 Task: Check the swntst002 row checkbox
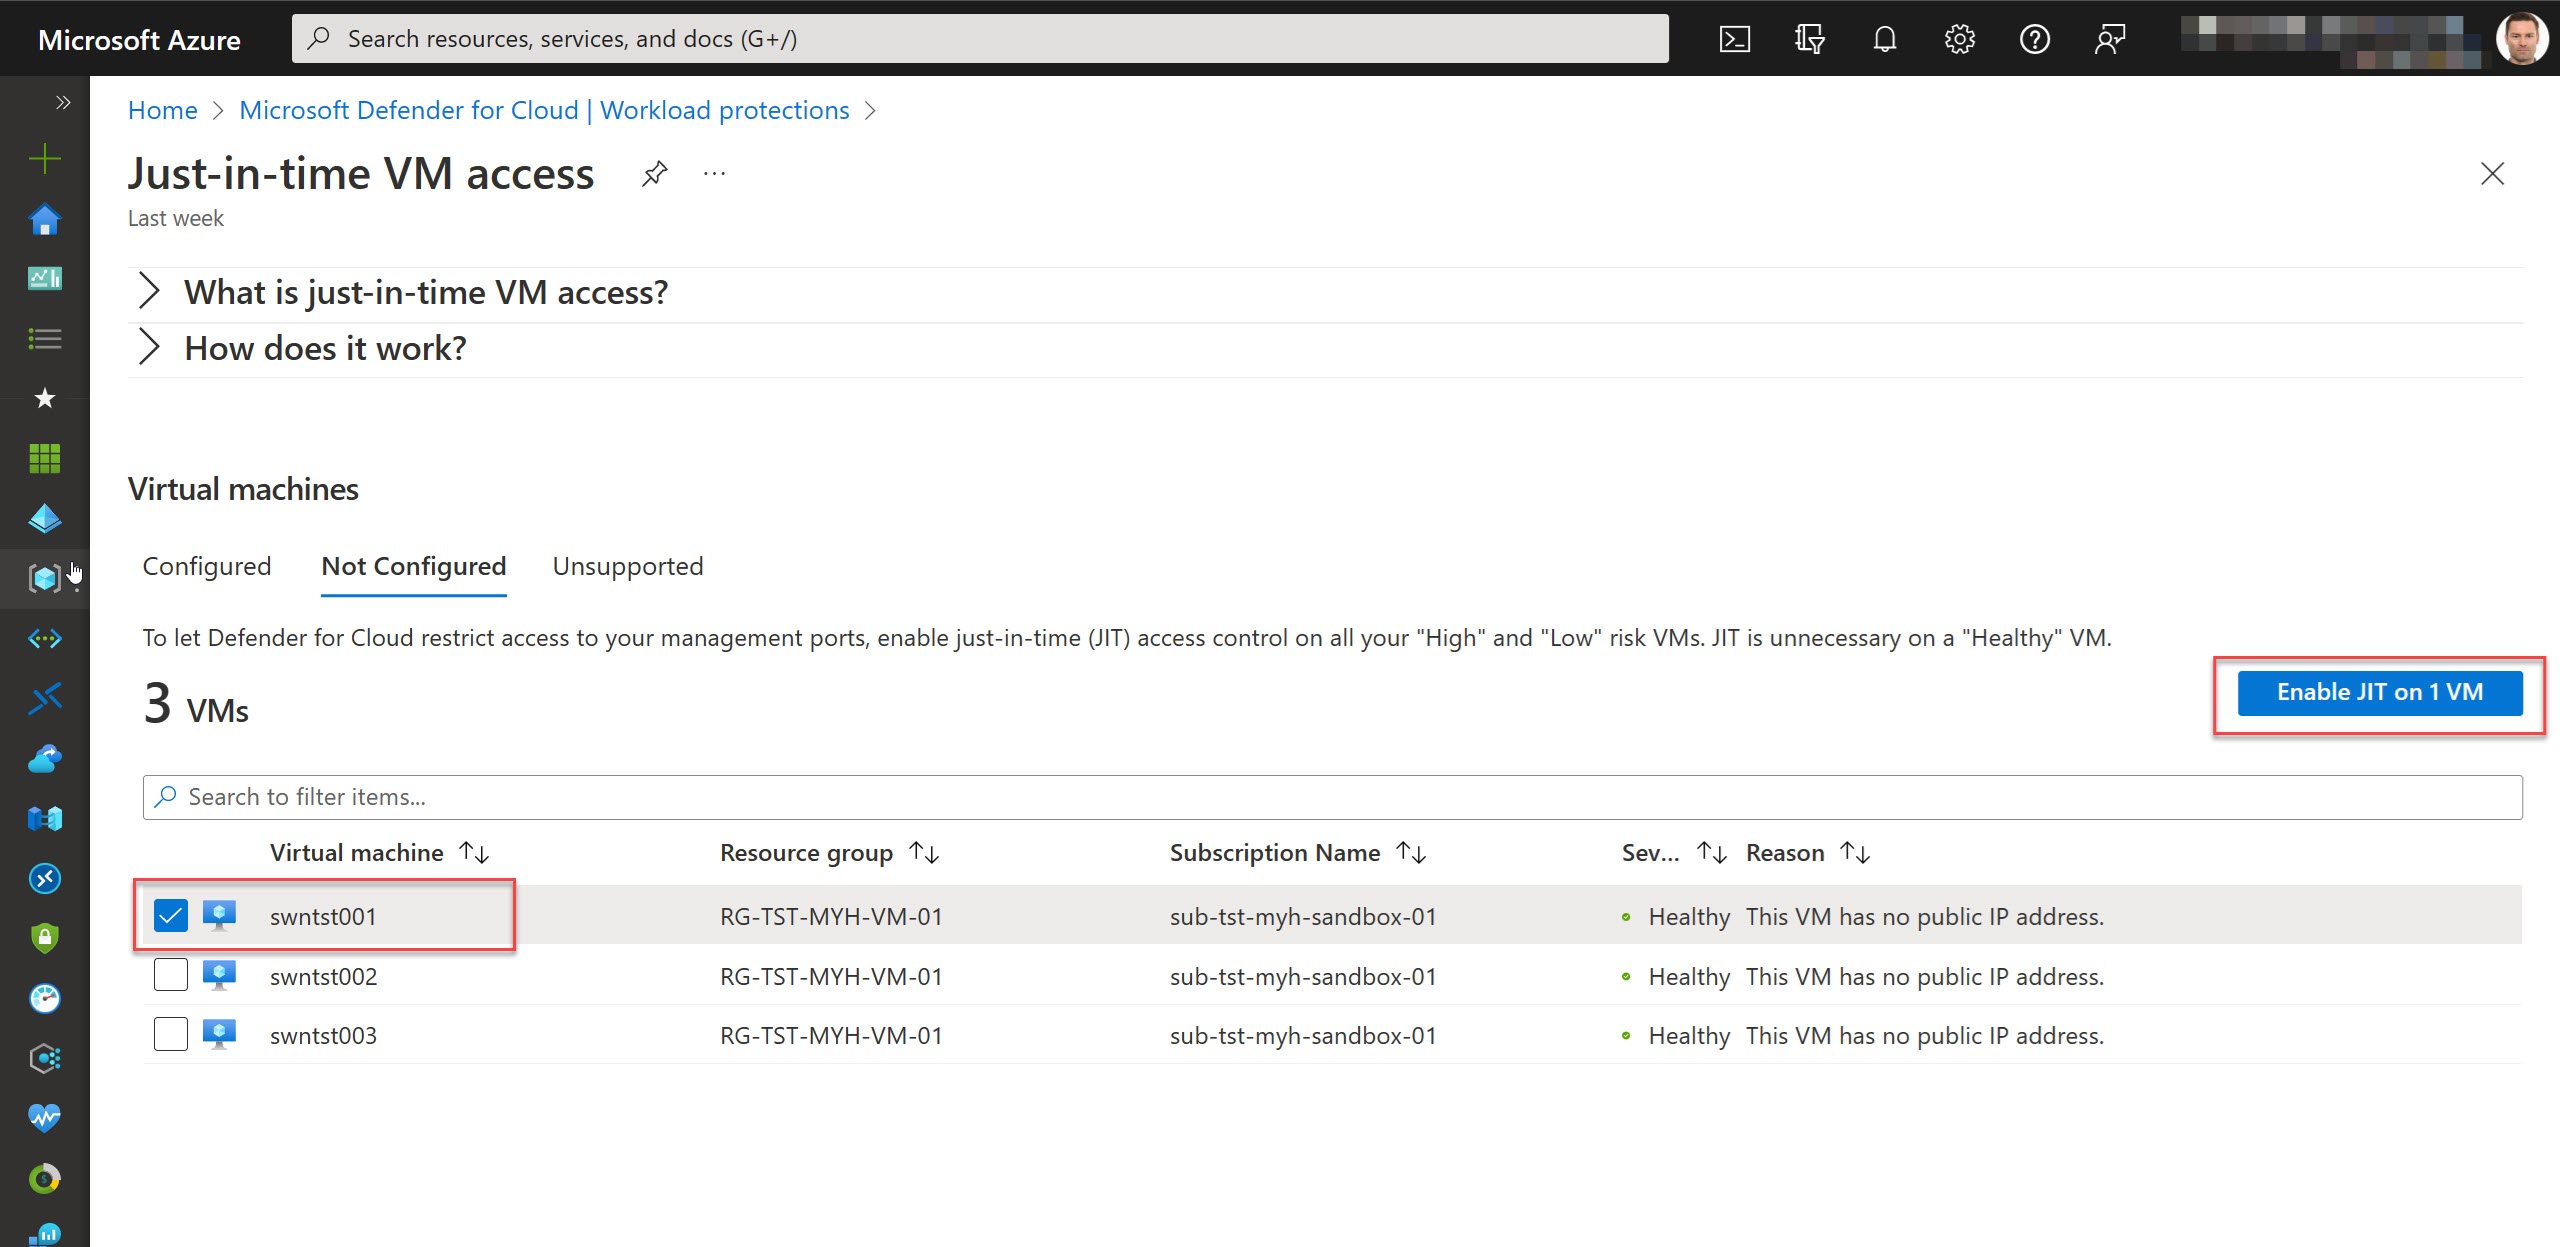click(x=170, y=975)
